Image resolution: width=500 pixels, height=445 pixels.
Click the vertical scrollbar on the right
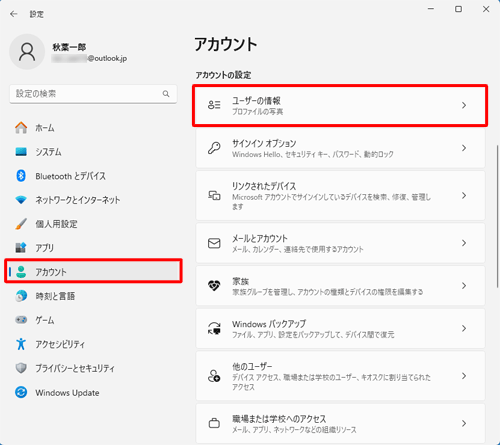498,216
